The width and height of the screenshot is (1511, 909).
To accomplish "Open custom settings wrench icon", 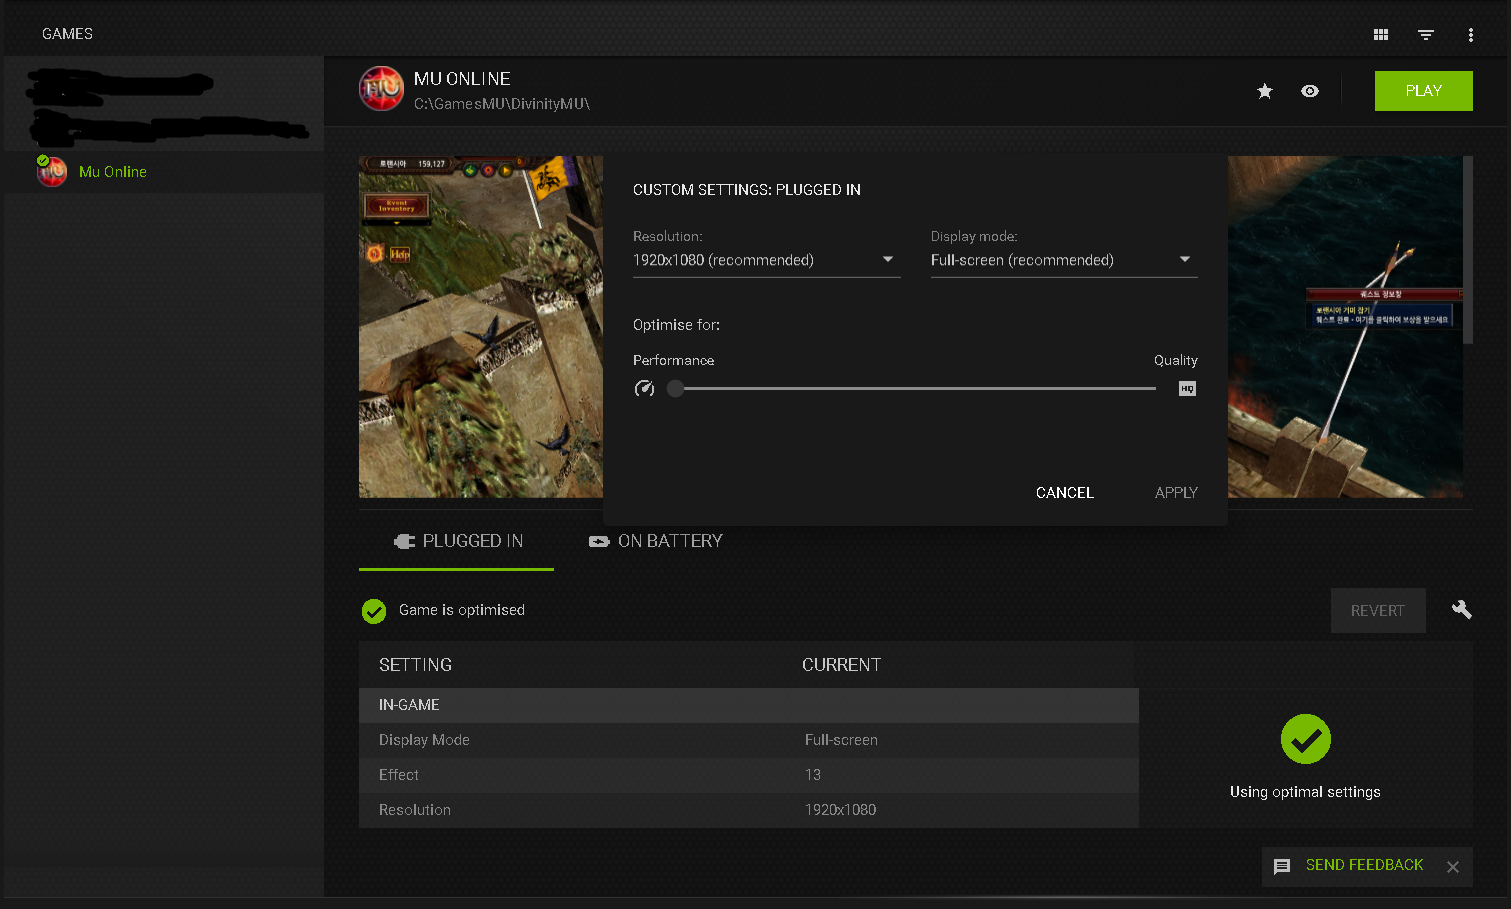I will pyautogui.click(x=1461, y=610).
